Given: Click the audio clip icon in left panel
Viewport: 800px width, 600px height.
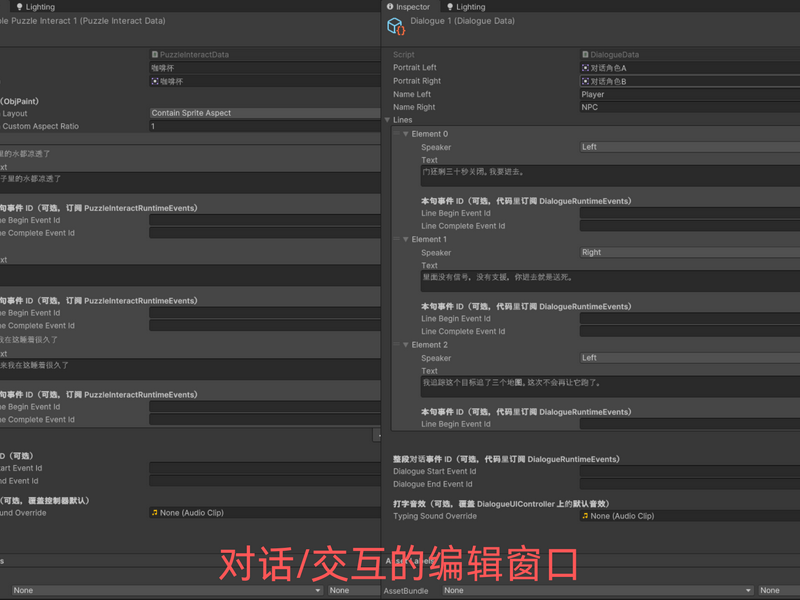Looking at the screenshot, I should click(x=155, y=513).
